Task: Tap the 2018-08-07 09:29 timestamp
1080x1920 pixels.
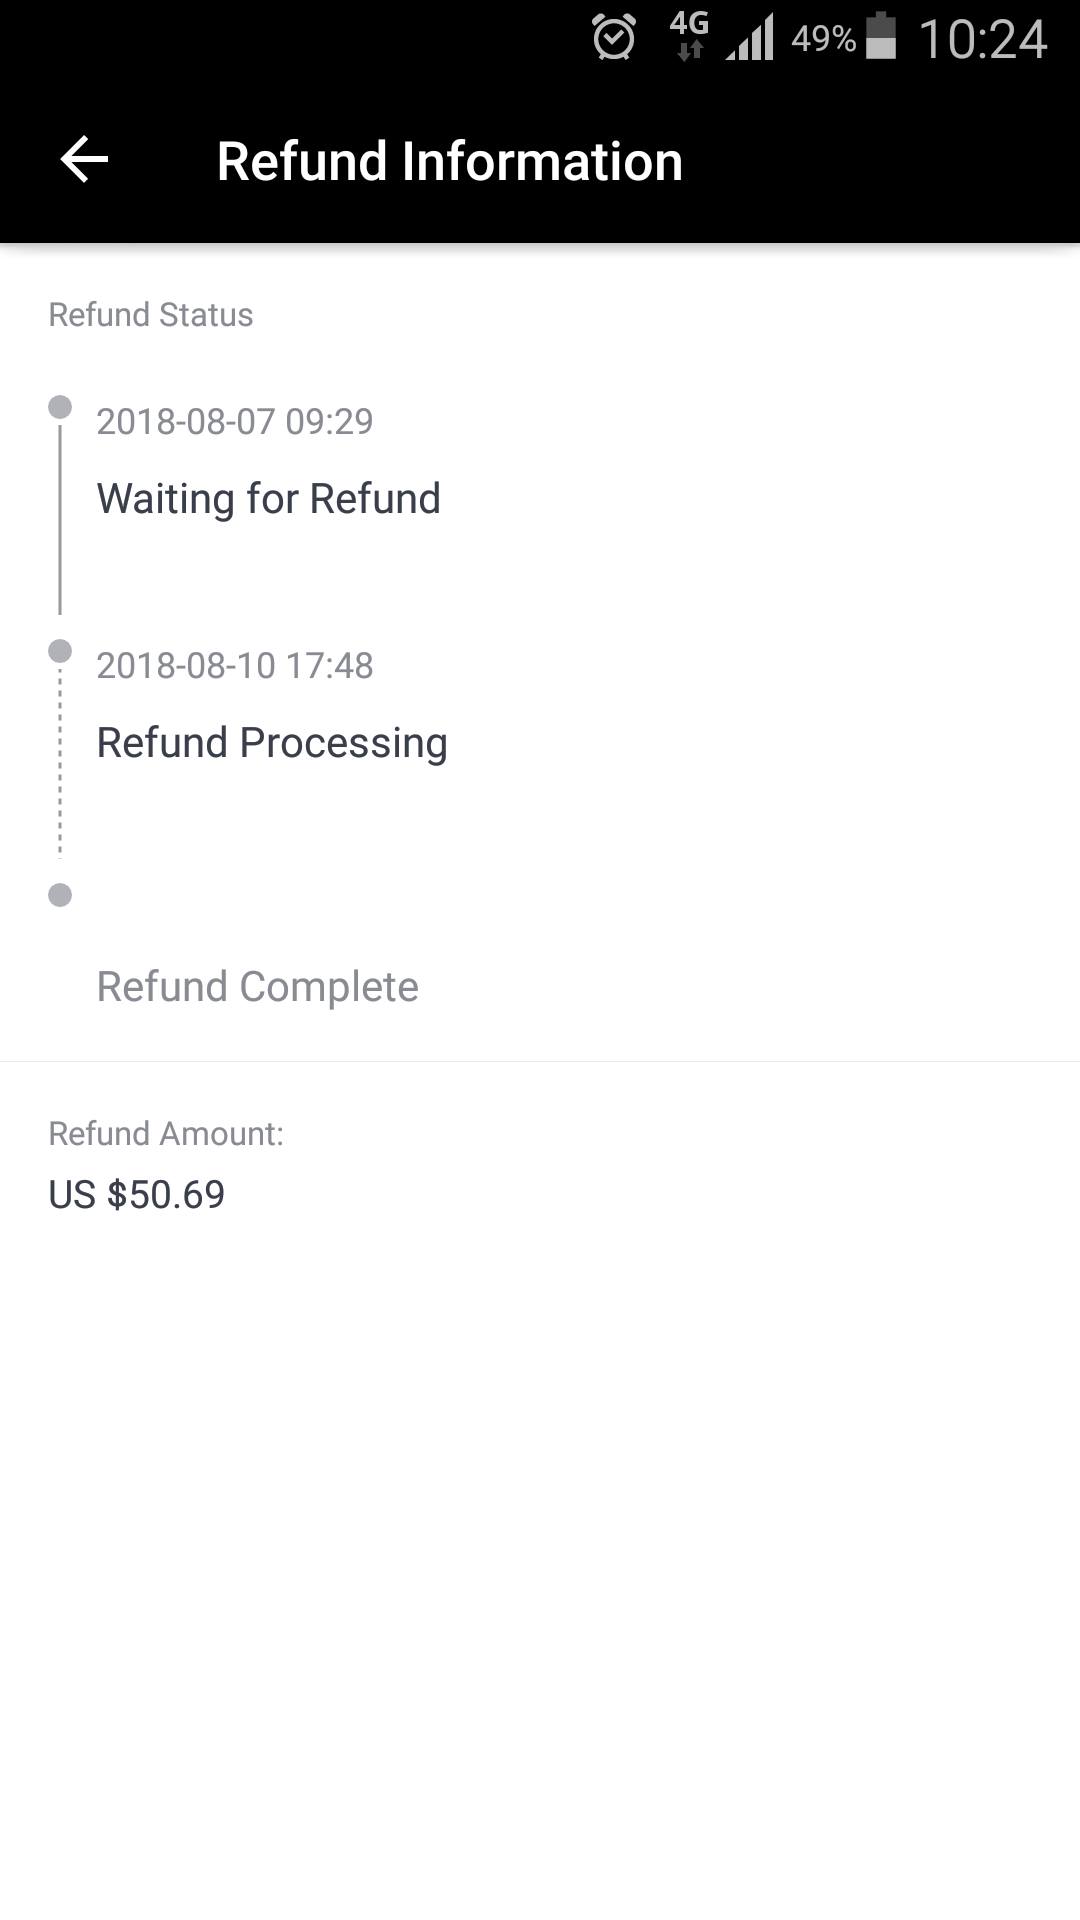Action: pos(234,421)
